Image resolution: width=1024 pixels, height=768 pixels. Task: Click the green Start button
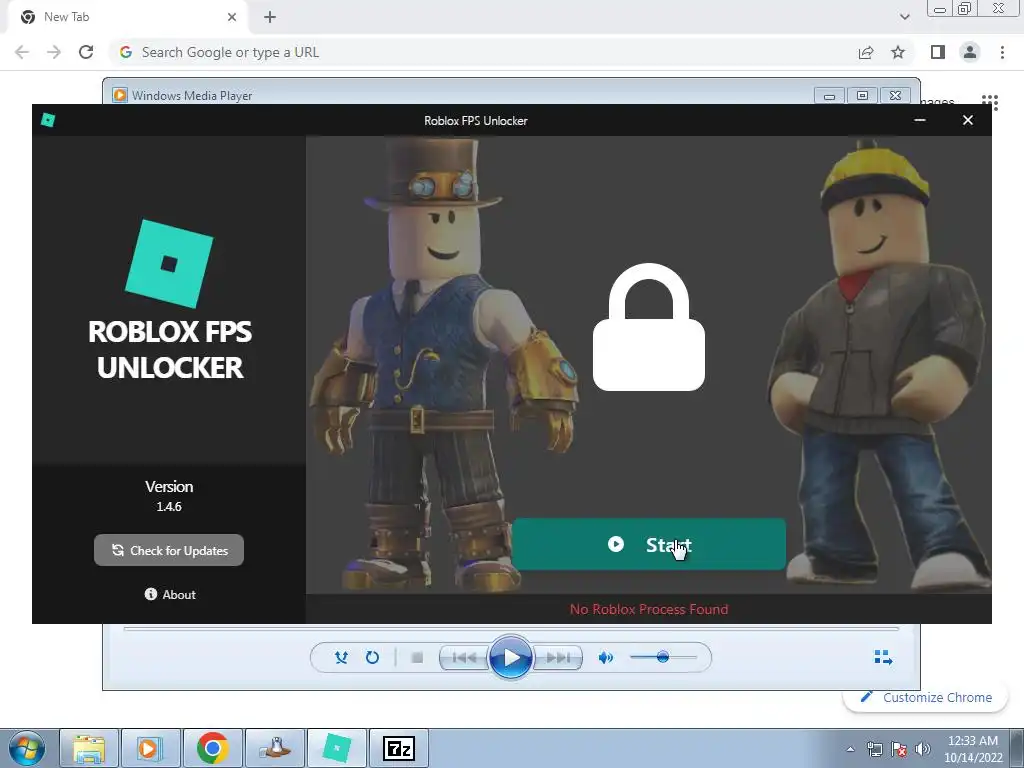[x=648, y=544]
